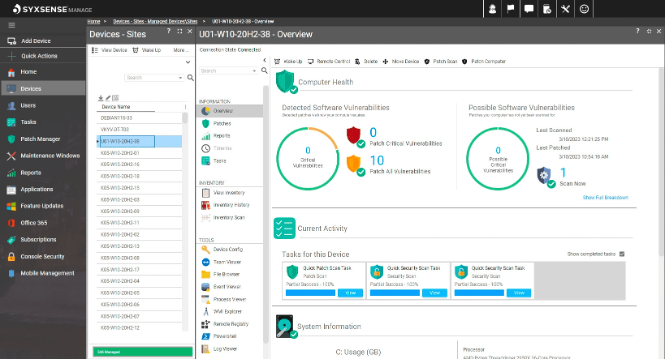
Task: Open the Tasks section in the left sidebar
Action: click(x=28, y=122)
